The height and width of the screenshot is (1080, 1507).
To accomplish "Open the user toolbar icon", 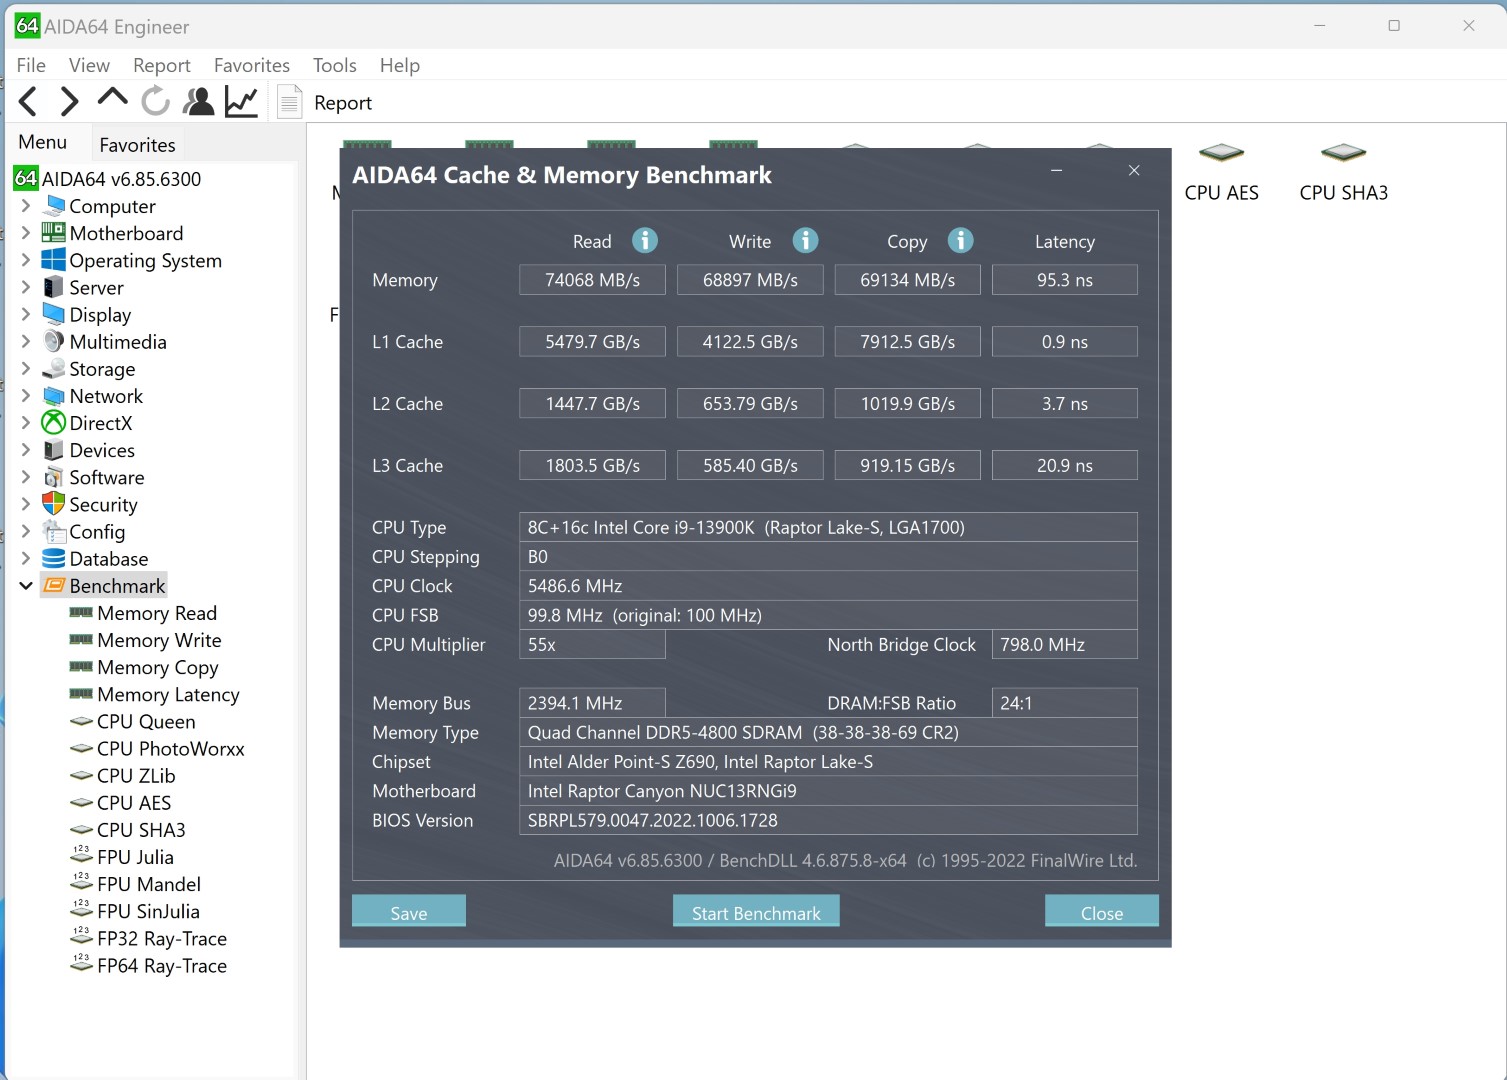I will 199,101.
